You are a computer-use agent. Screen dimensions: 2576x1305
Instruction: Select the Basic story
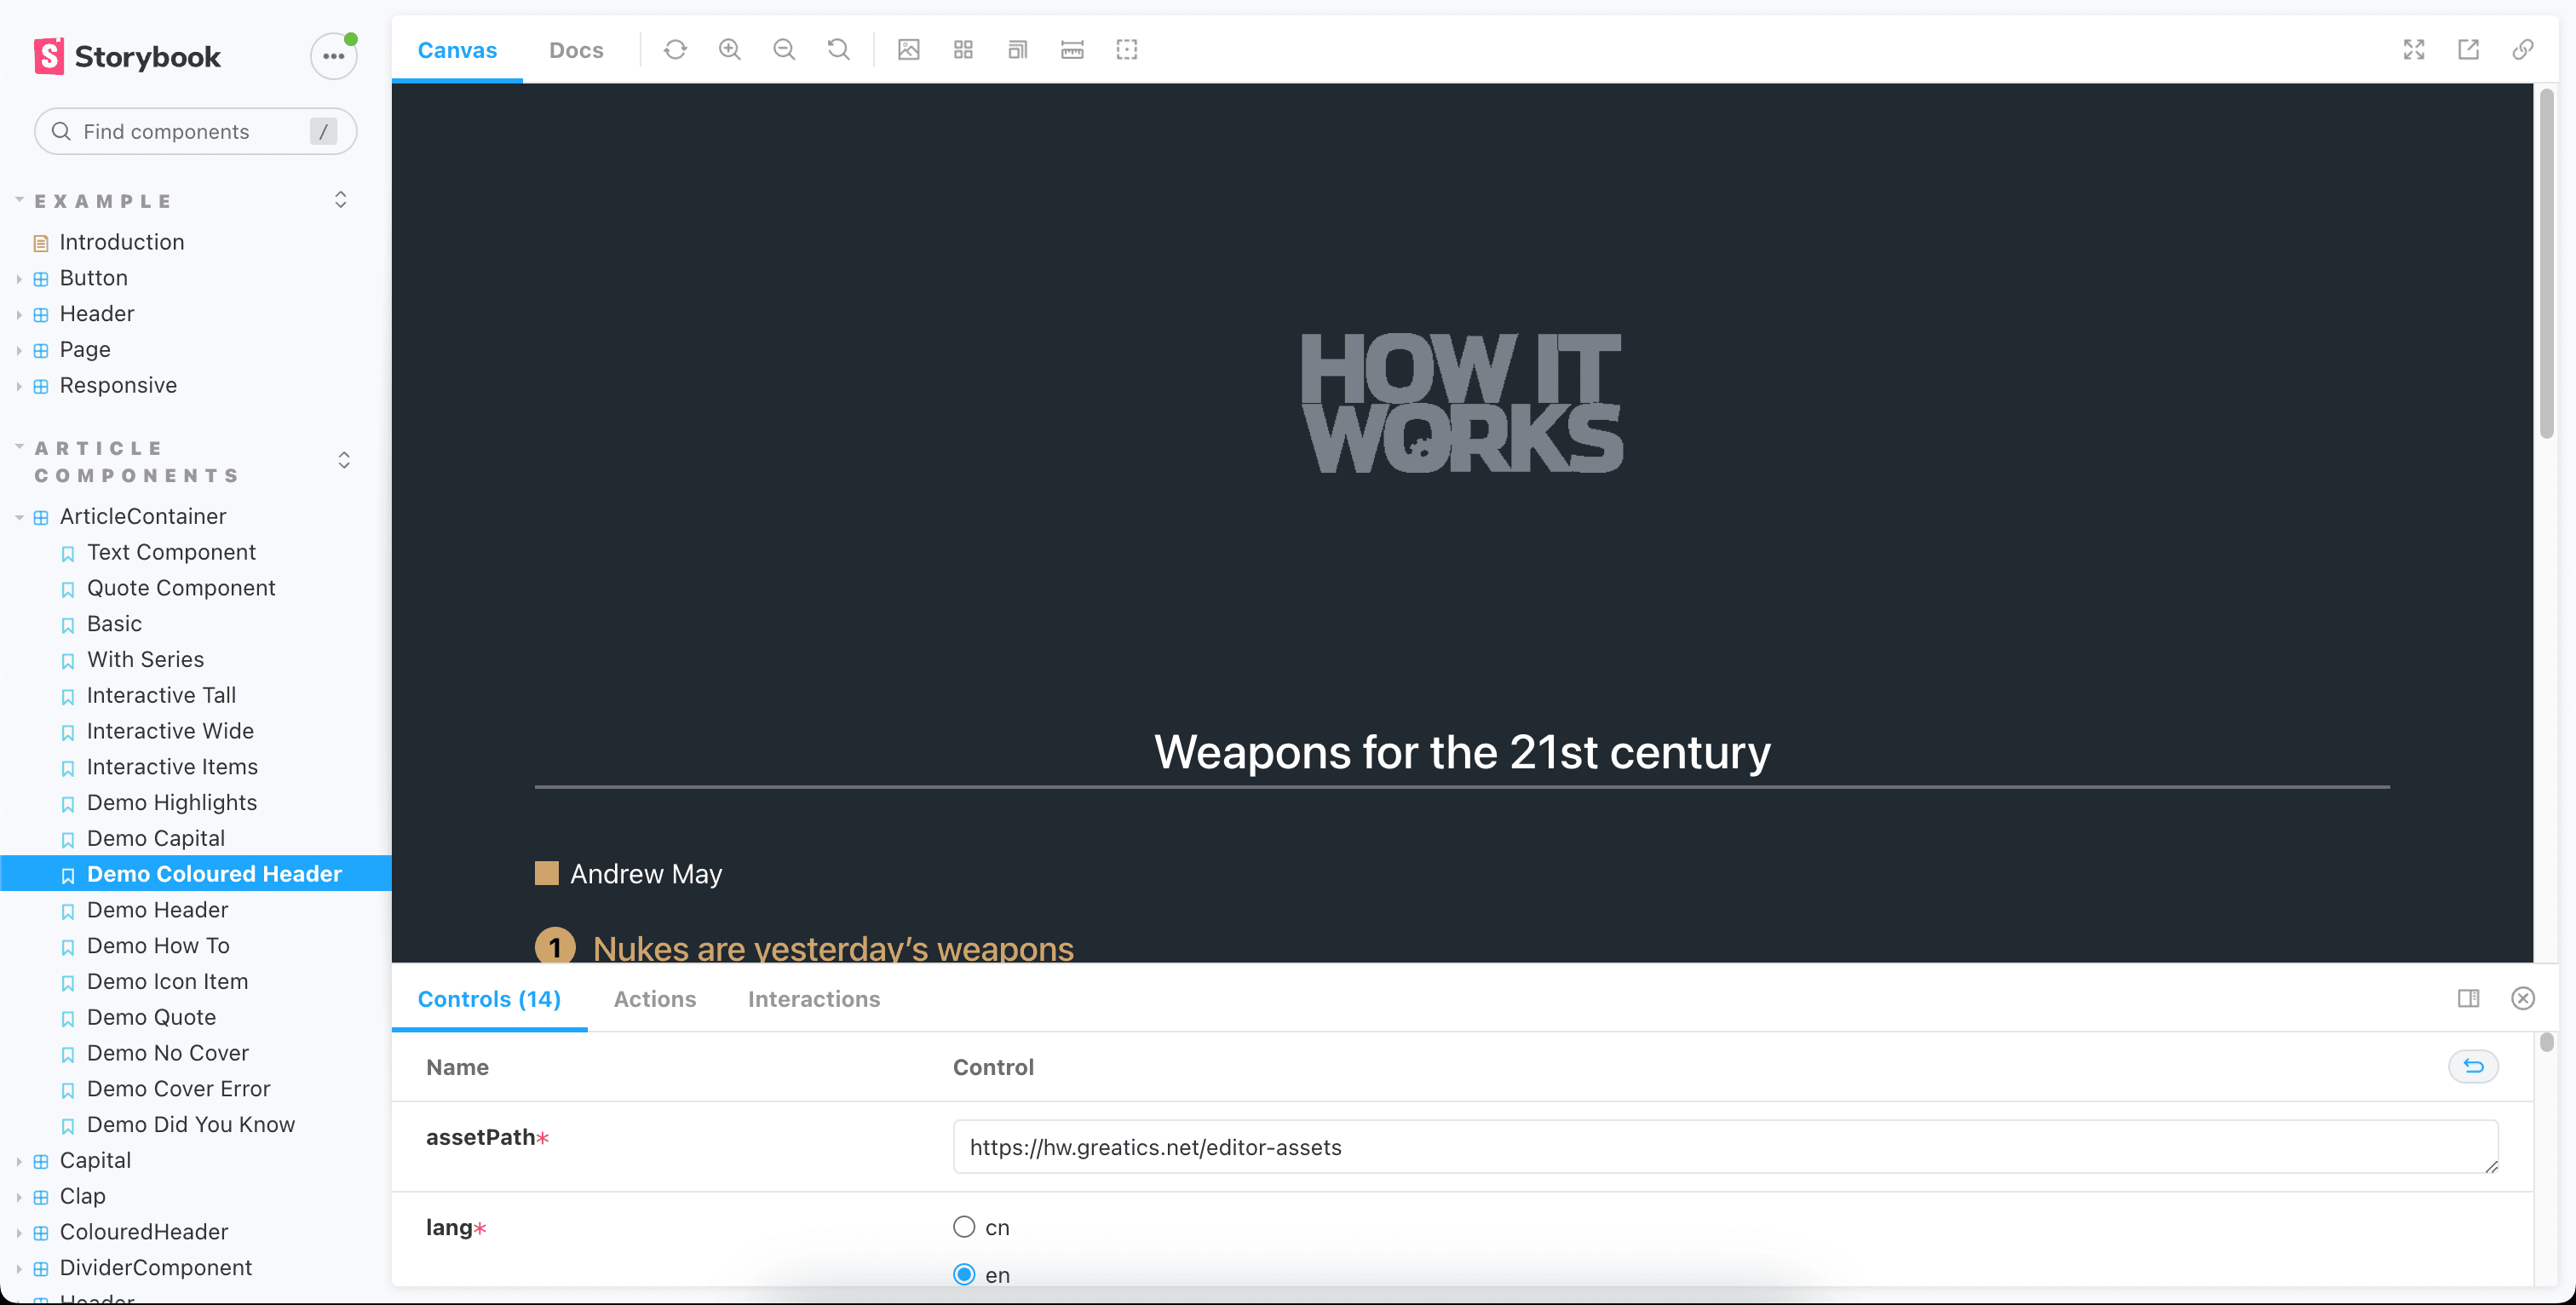click(x=114, y=625)
